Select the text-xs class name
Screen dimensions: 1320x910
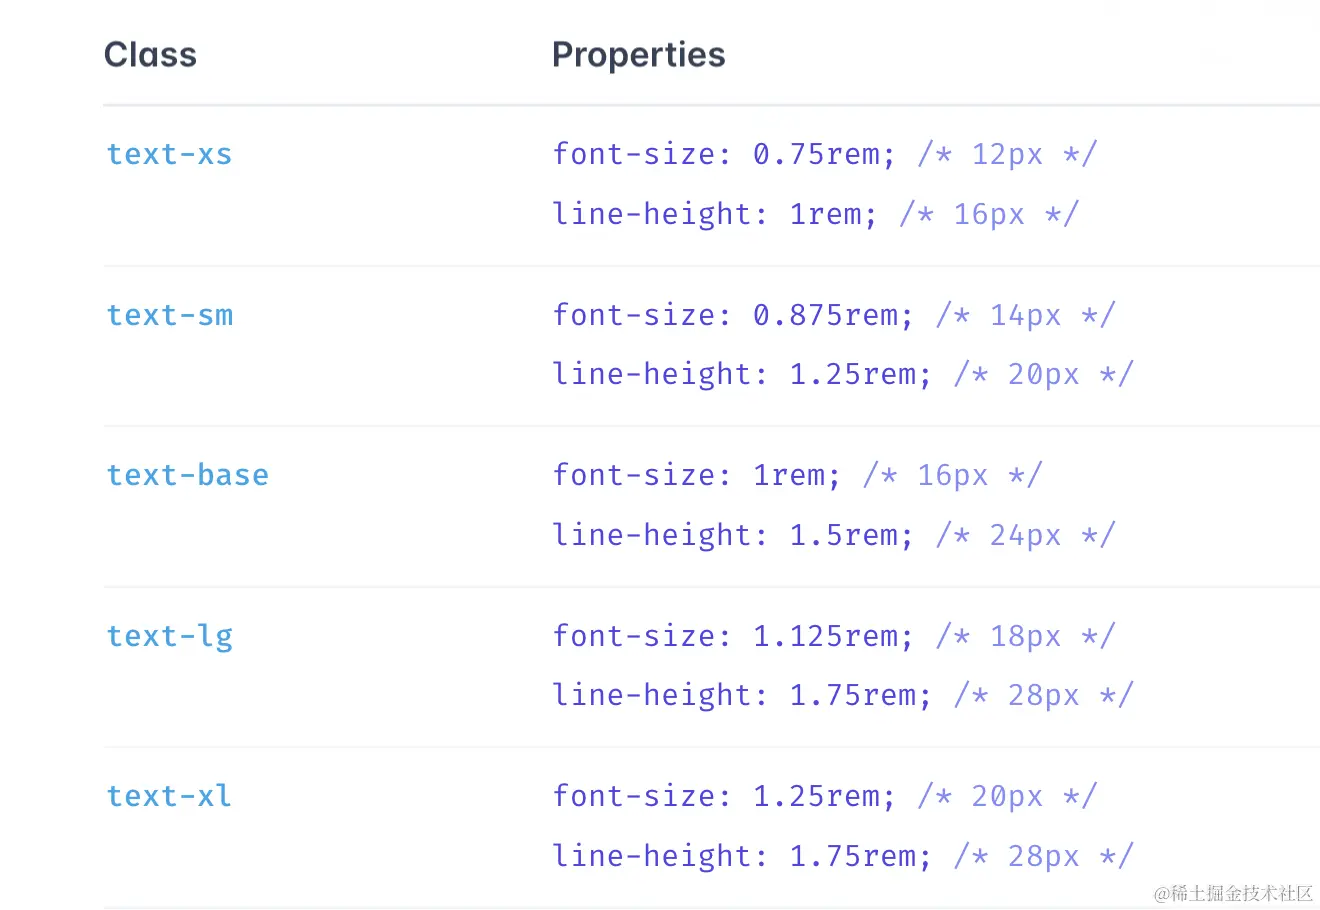click(x=169, y=154)
